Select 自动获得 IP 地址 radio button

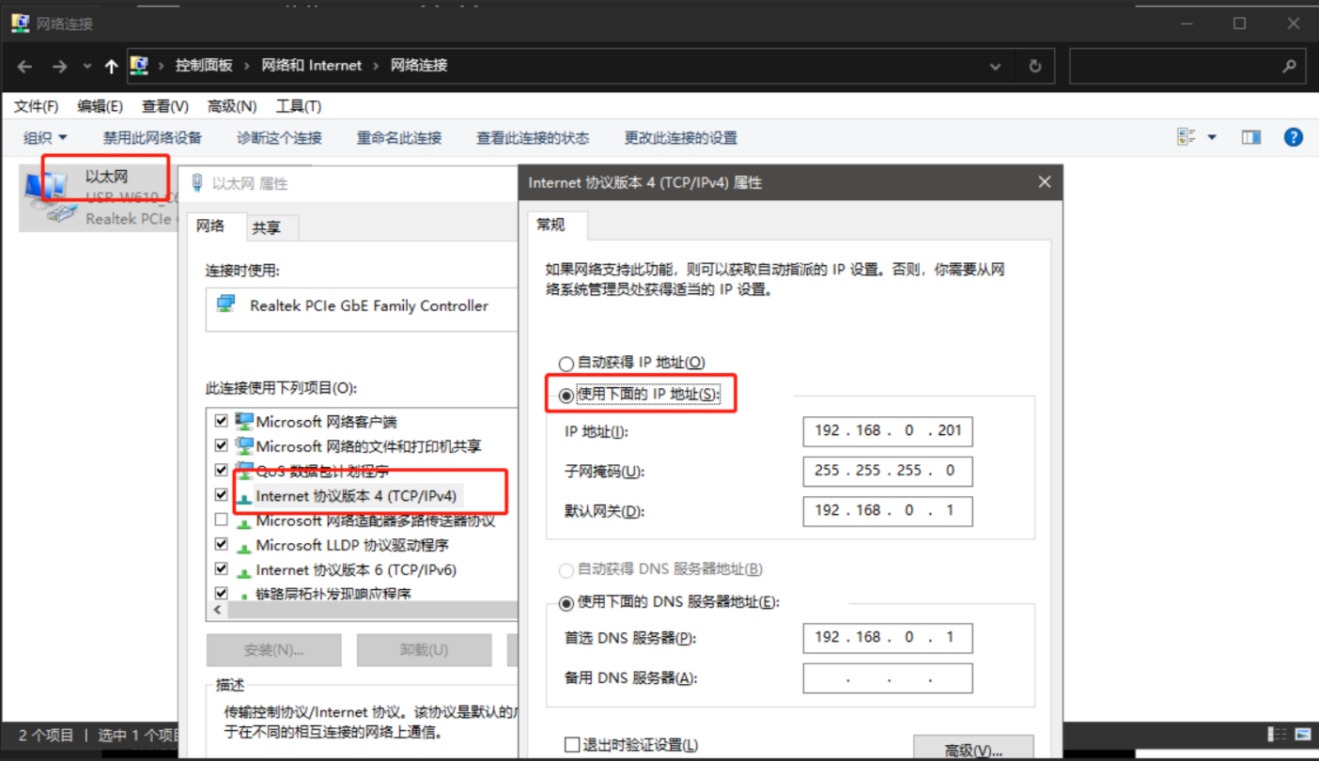tap(567, 363)
